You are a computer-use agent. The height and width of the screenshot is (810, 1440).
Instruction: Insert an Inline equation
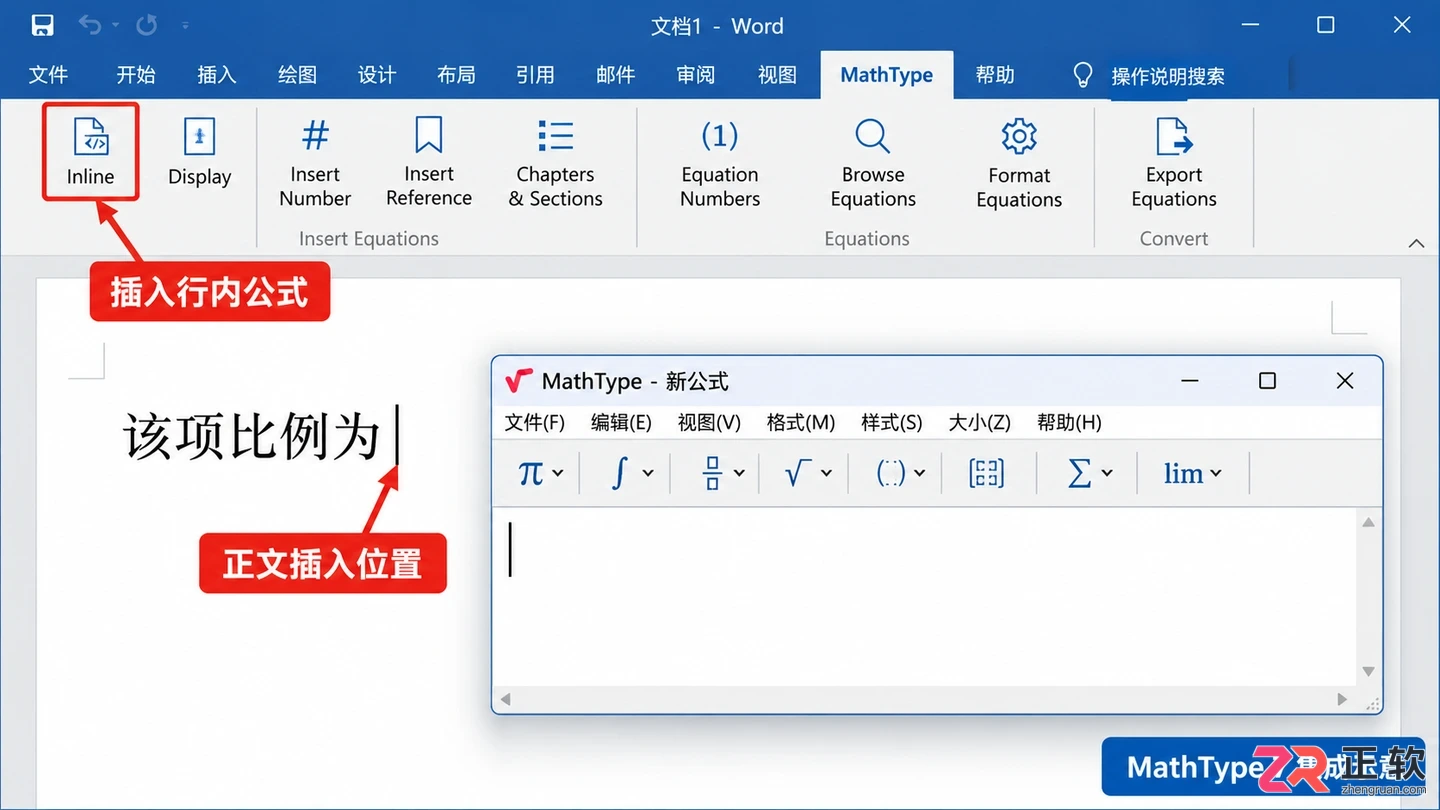[x=90, y=152]
